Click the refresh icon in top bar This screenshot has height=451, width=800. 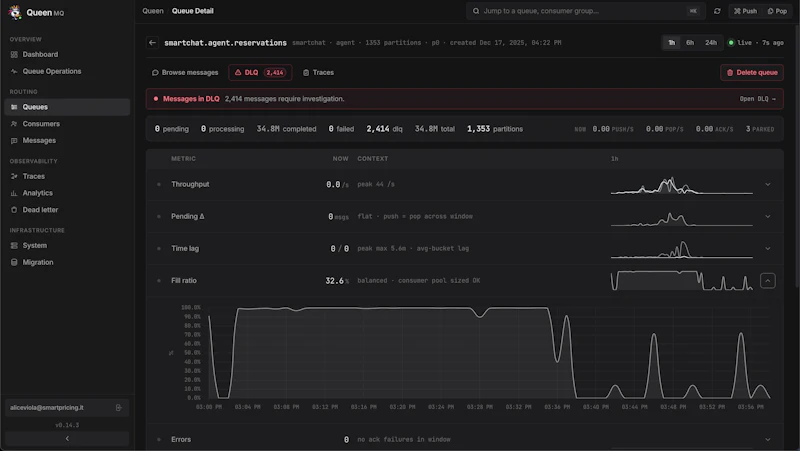717,11
